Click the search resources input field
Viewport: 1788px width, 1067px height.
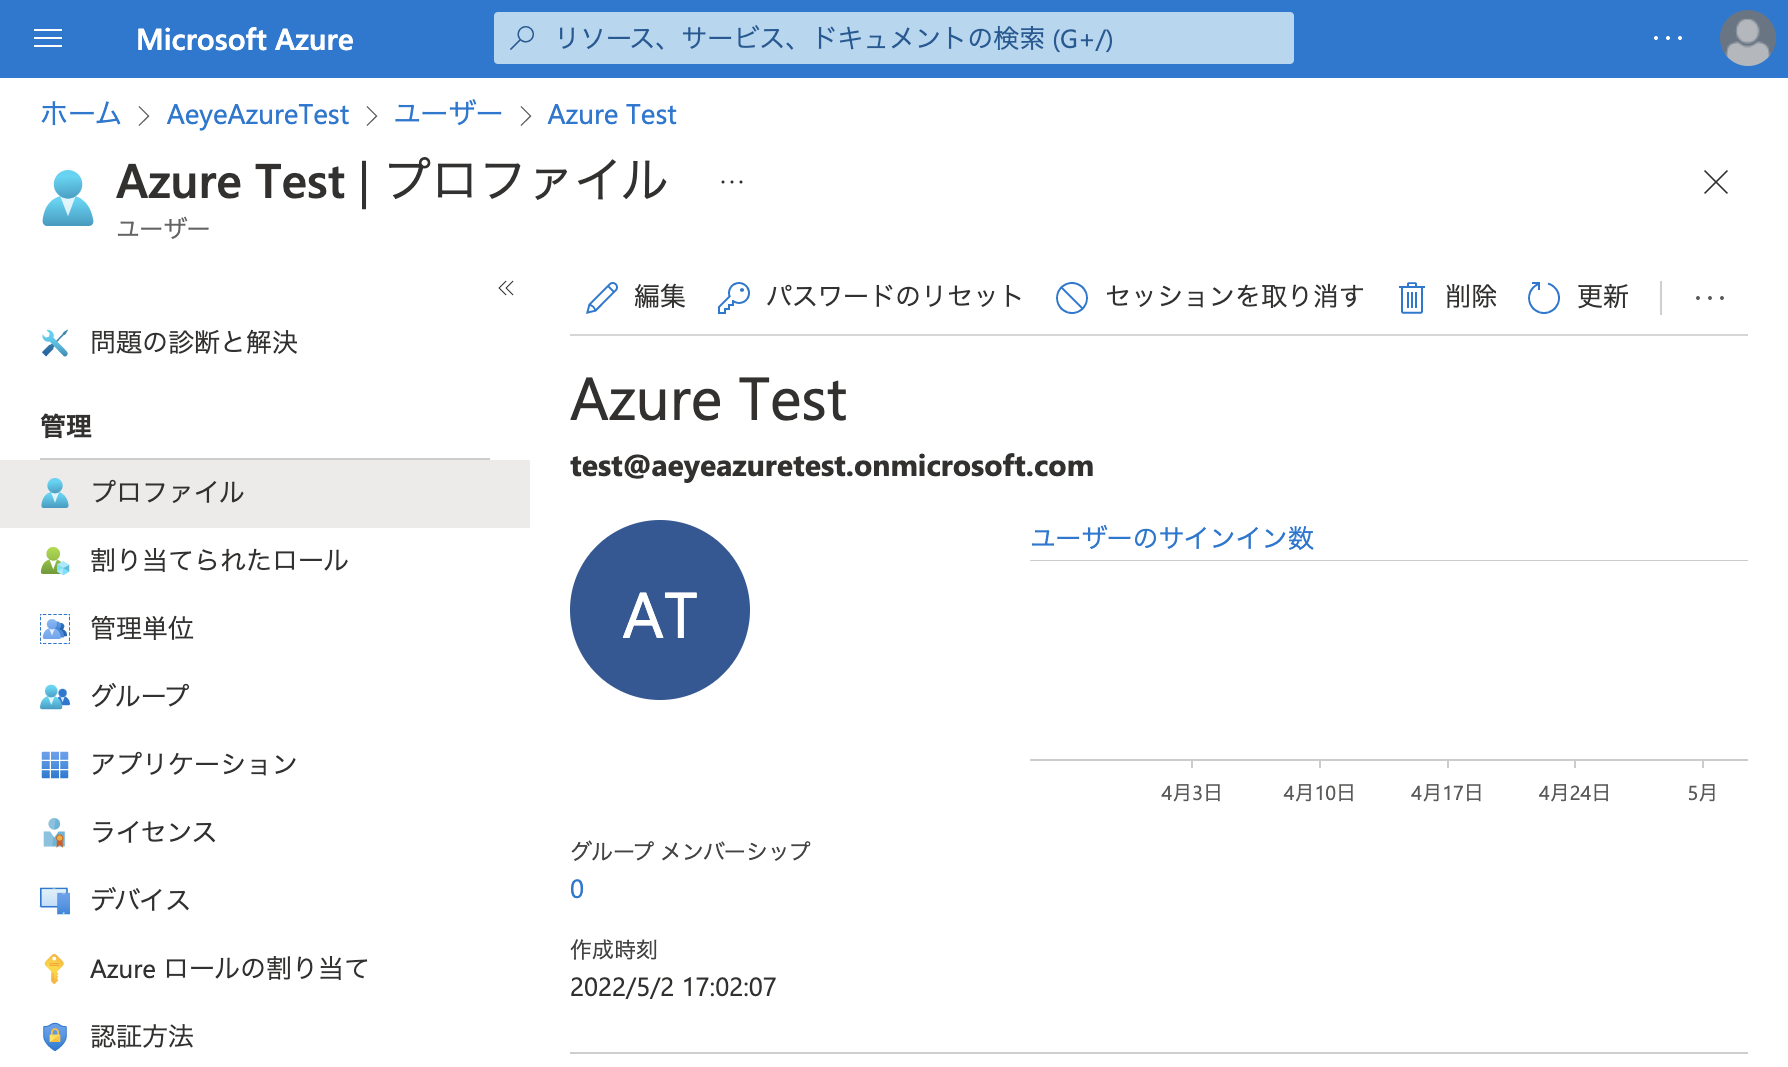pos(893,39)
